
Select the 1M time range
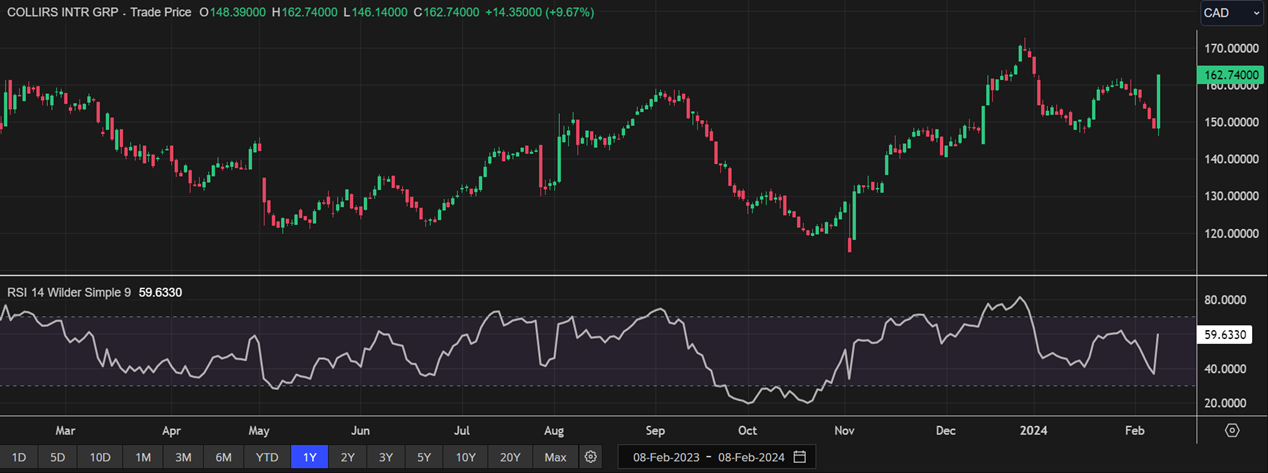(x=143, y=457)
